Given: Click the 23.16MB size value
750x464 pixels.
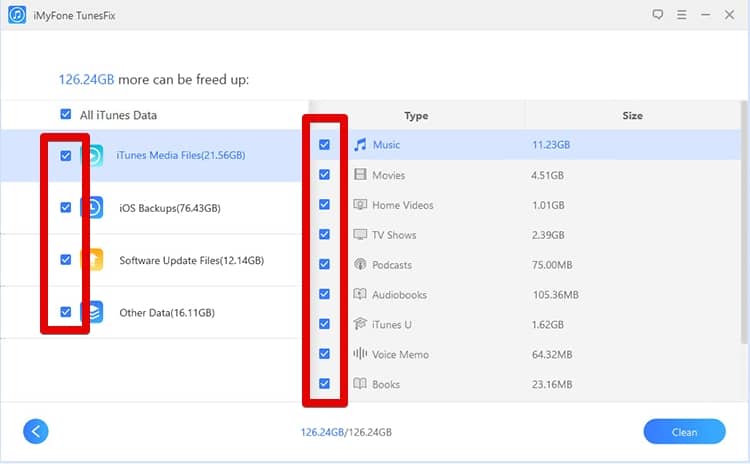Looking at the screenshot, I should (x=552, y=384).
